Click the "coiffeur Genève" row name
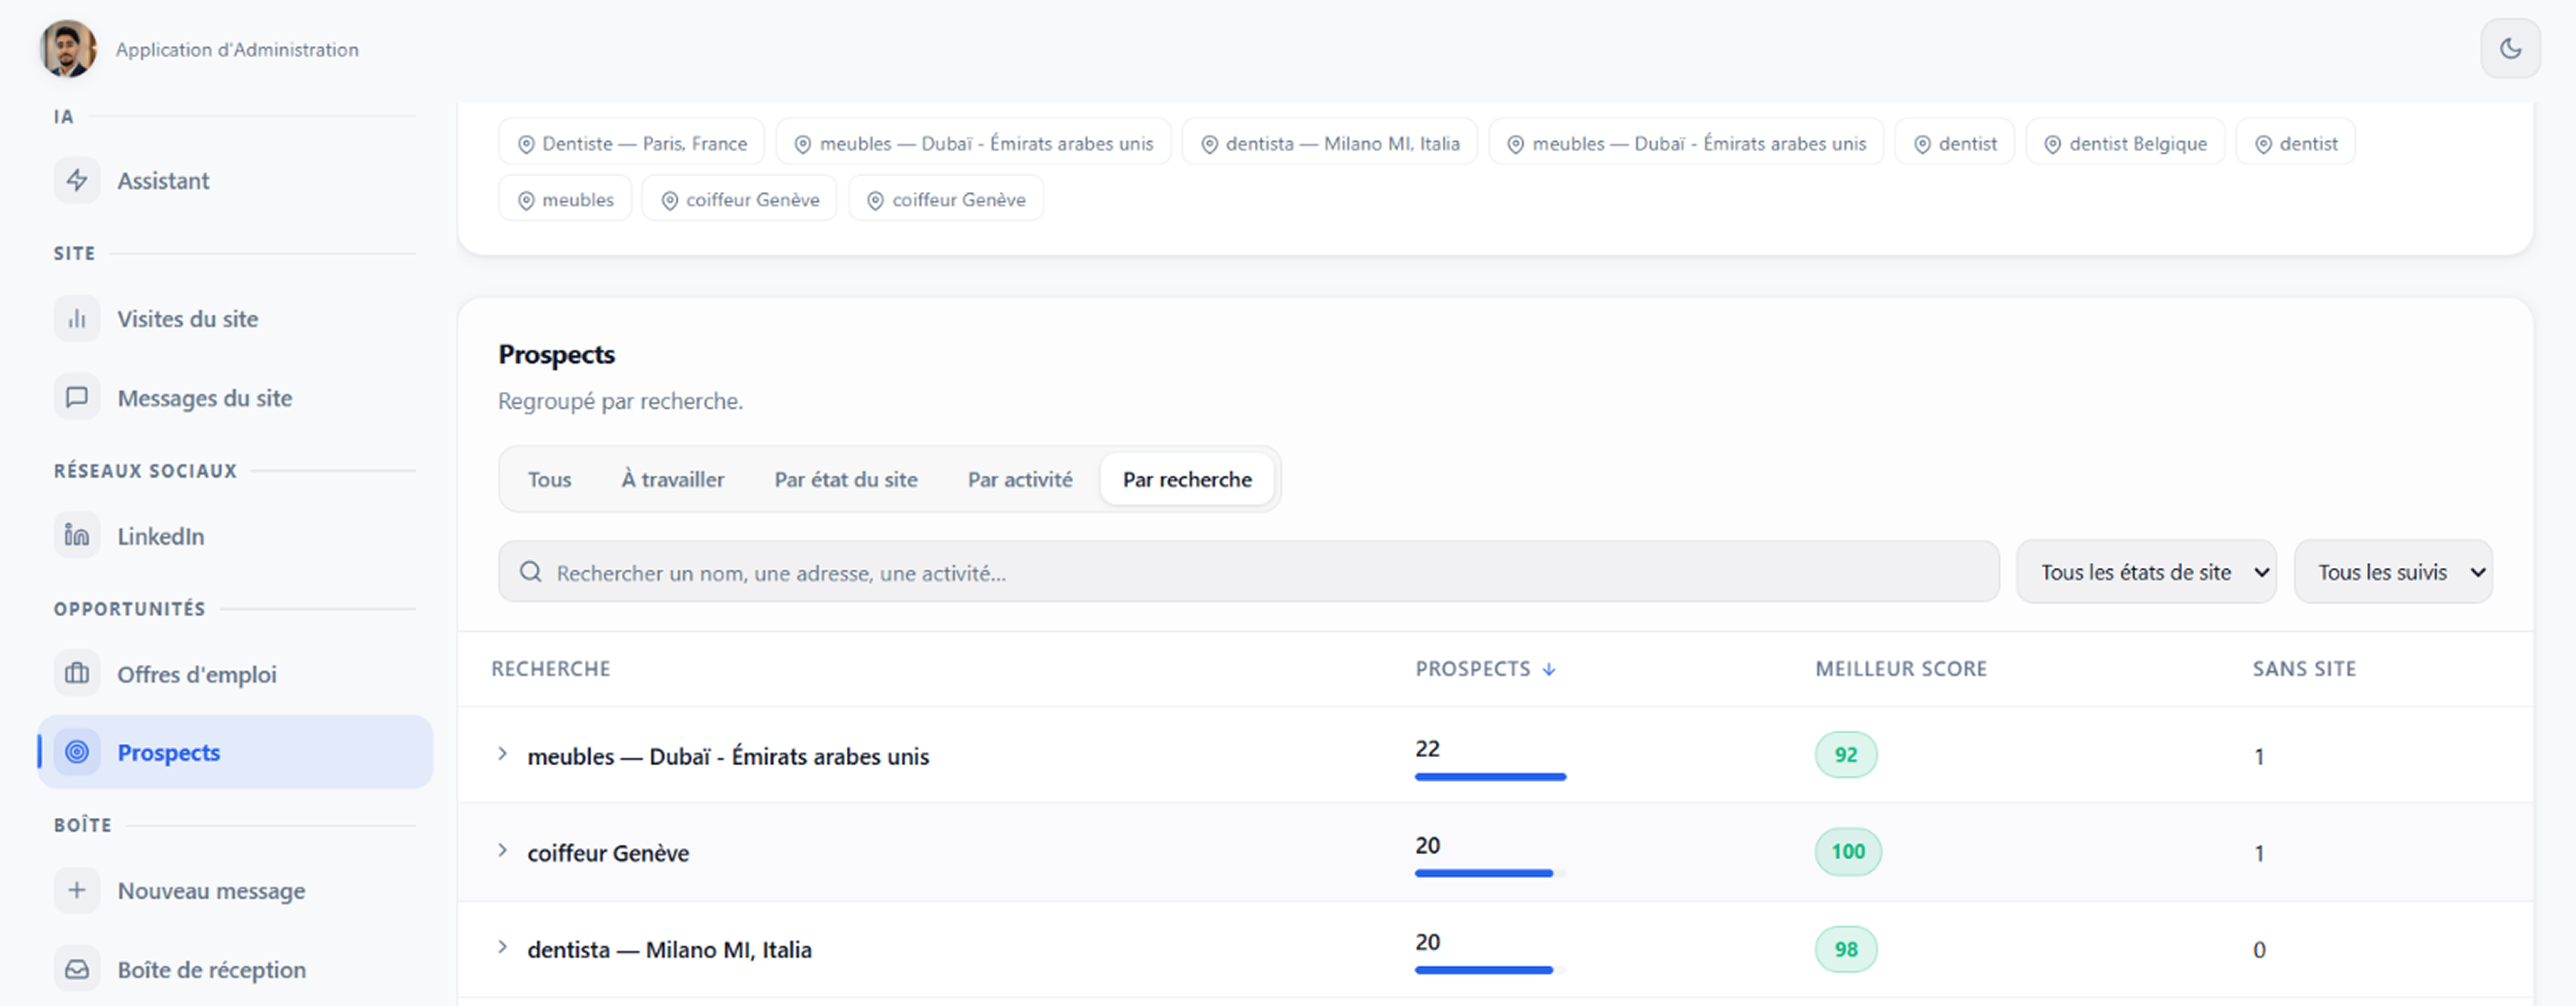Viewport: 2576px width, 1006px height. [608, 853]
